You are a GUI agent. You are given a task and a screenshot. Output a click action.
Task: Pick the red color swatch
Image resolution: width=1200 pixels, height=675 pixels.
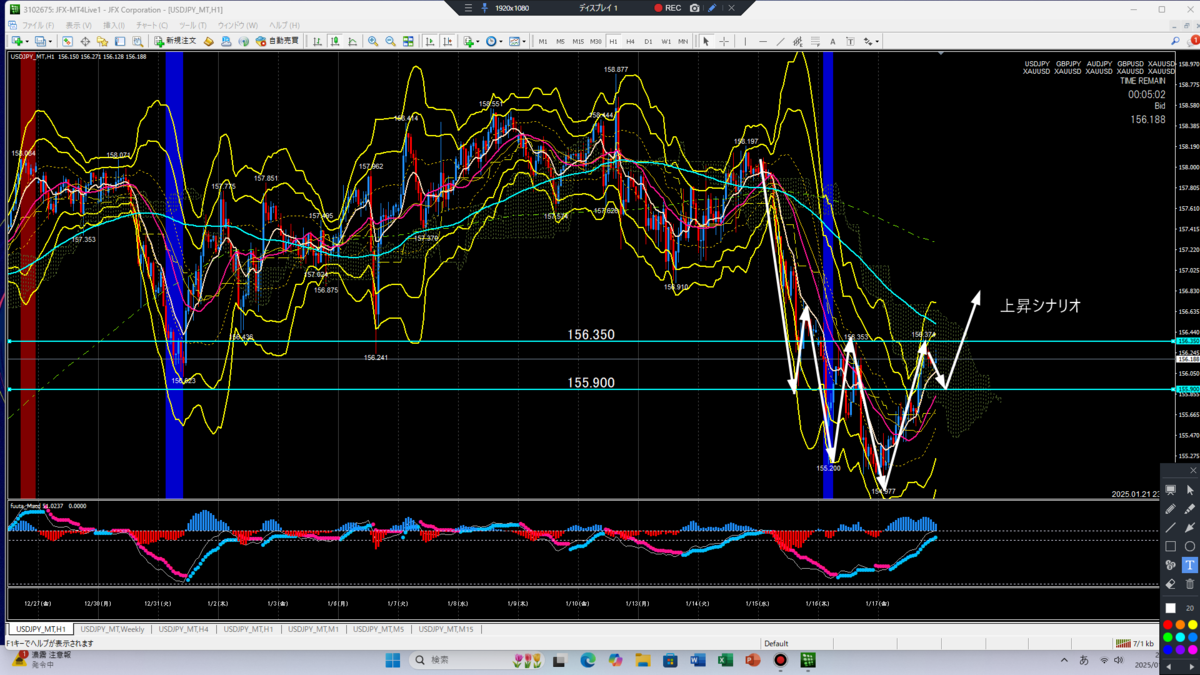1168,625
